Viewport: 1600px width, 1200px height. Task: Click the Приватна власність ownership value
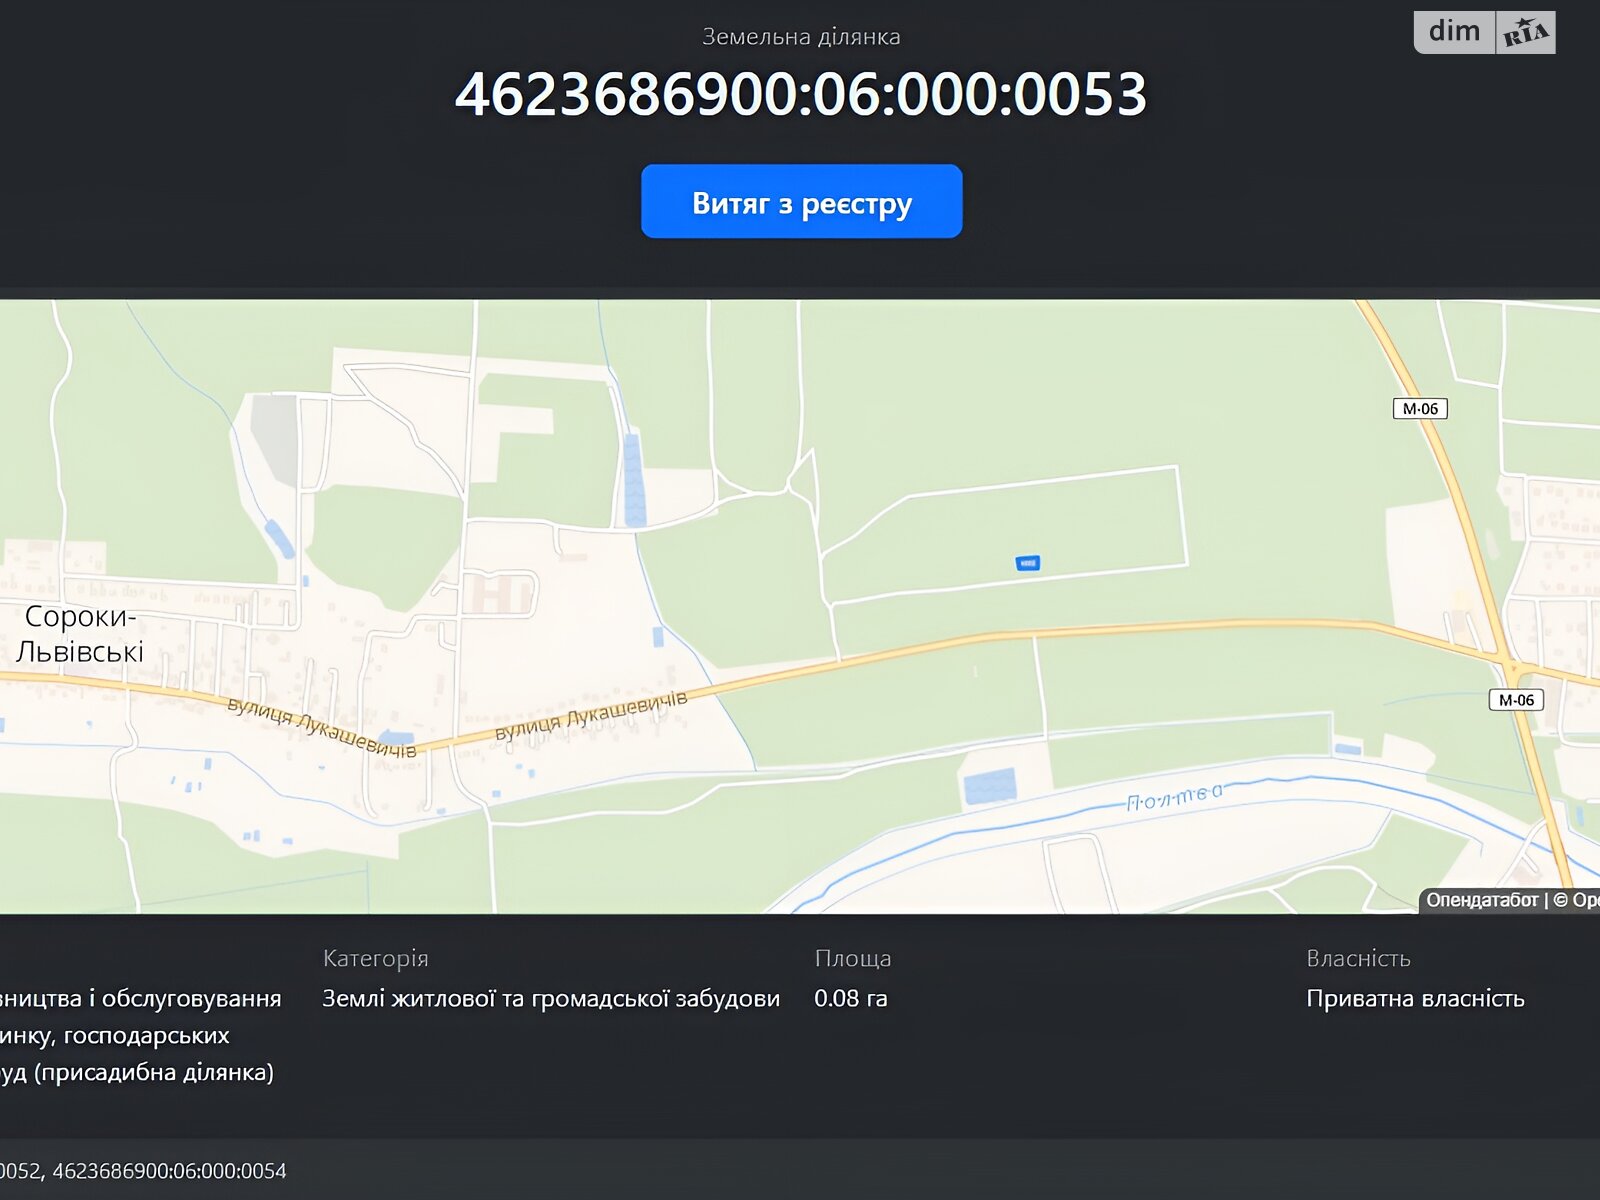[1415, 998]
